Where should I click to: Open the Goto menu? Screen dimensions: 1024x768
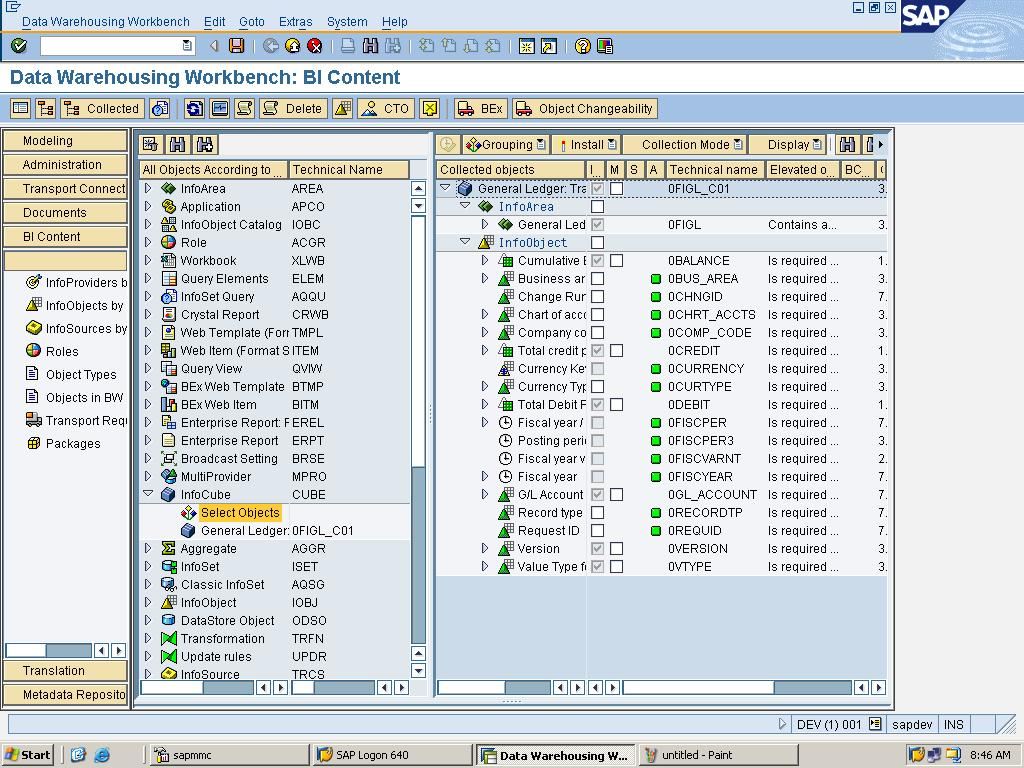coord(251,22)
